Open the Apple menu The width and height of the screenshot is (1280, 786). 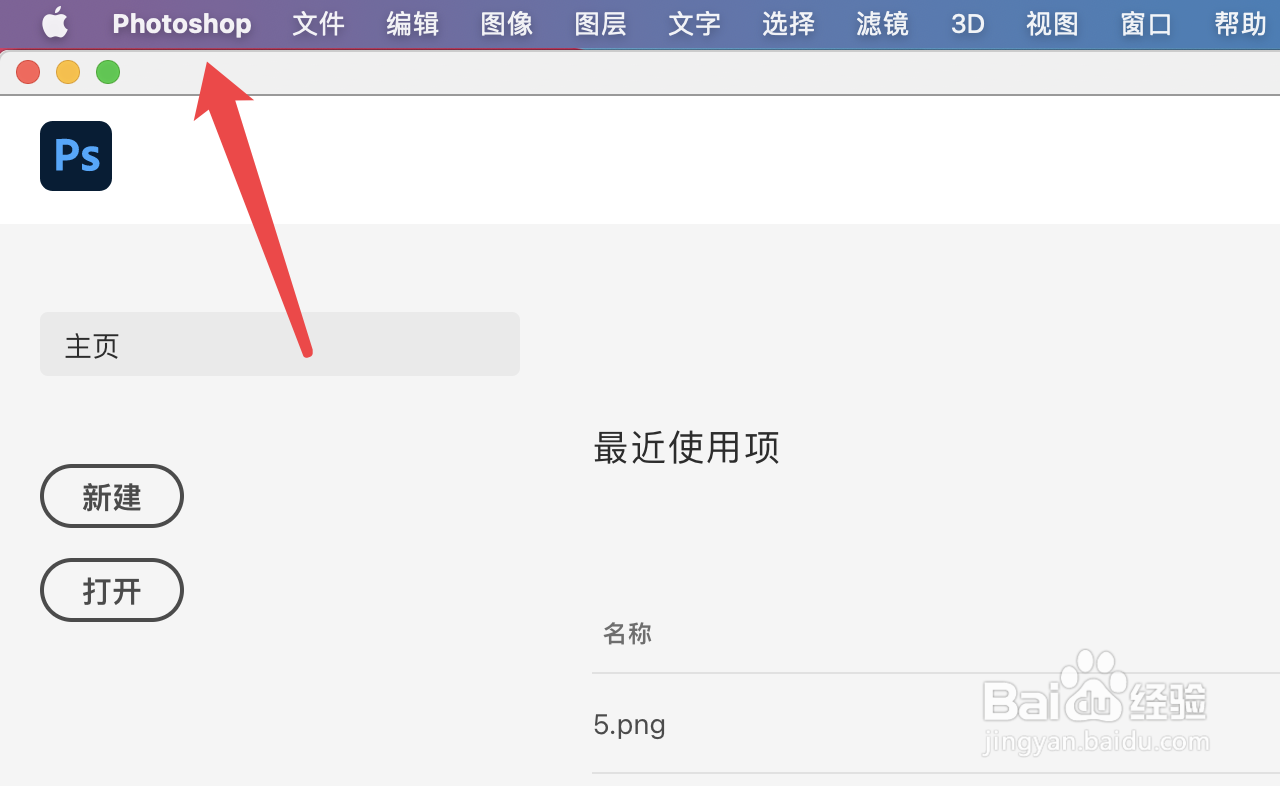55,23
